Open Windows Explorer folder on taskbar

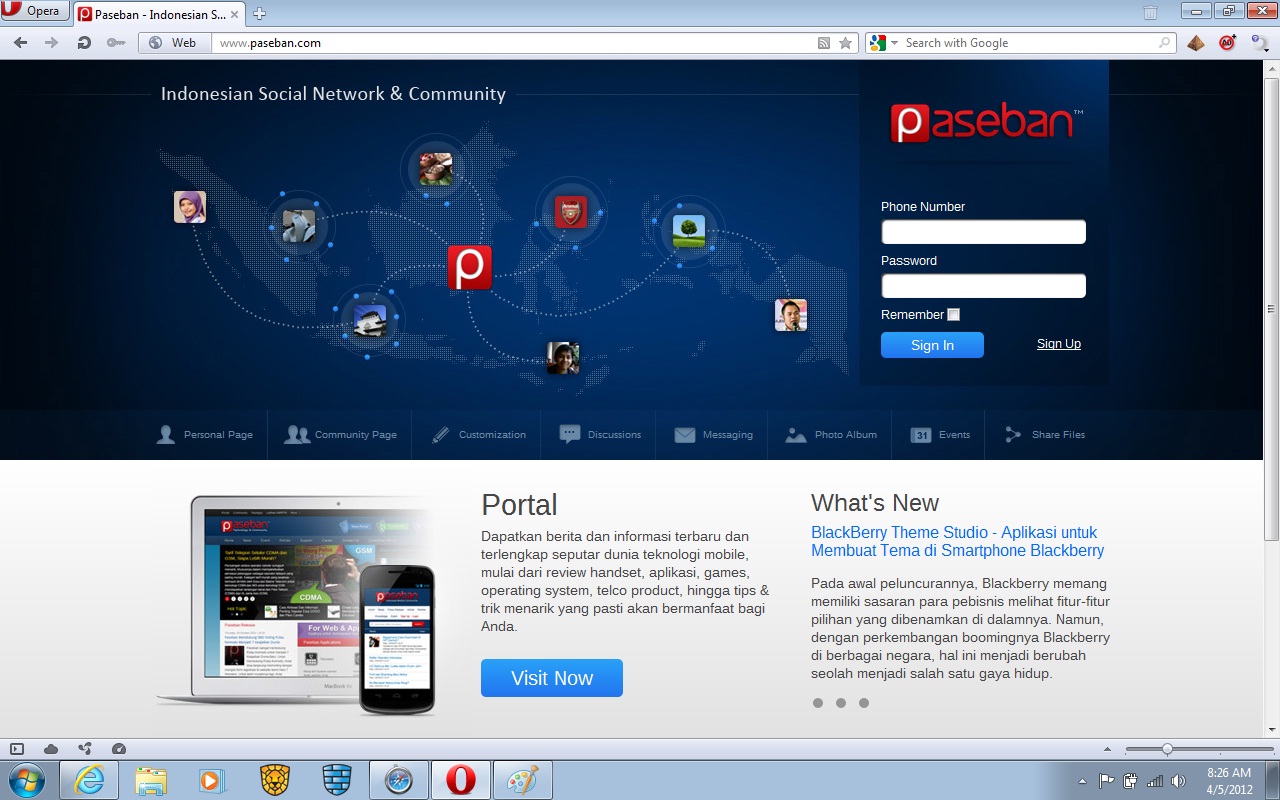151,780
